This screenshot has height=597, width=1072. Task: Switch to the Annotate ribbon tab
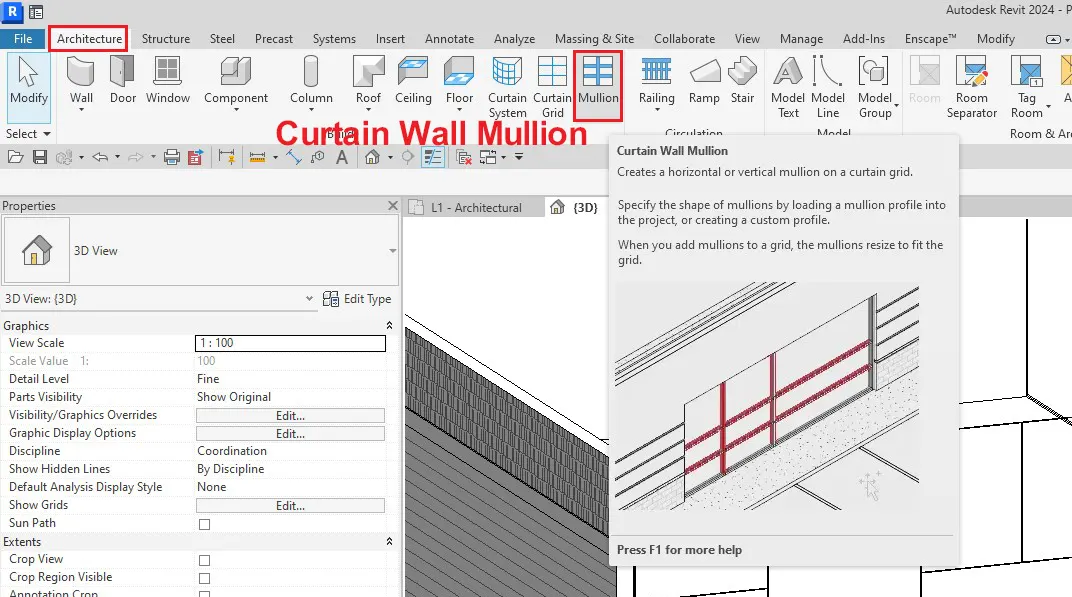(x=449, y=38)
